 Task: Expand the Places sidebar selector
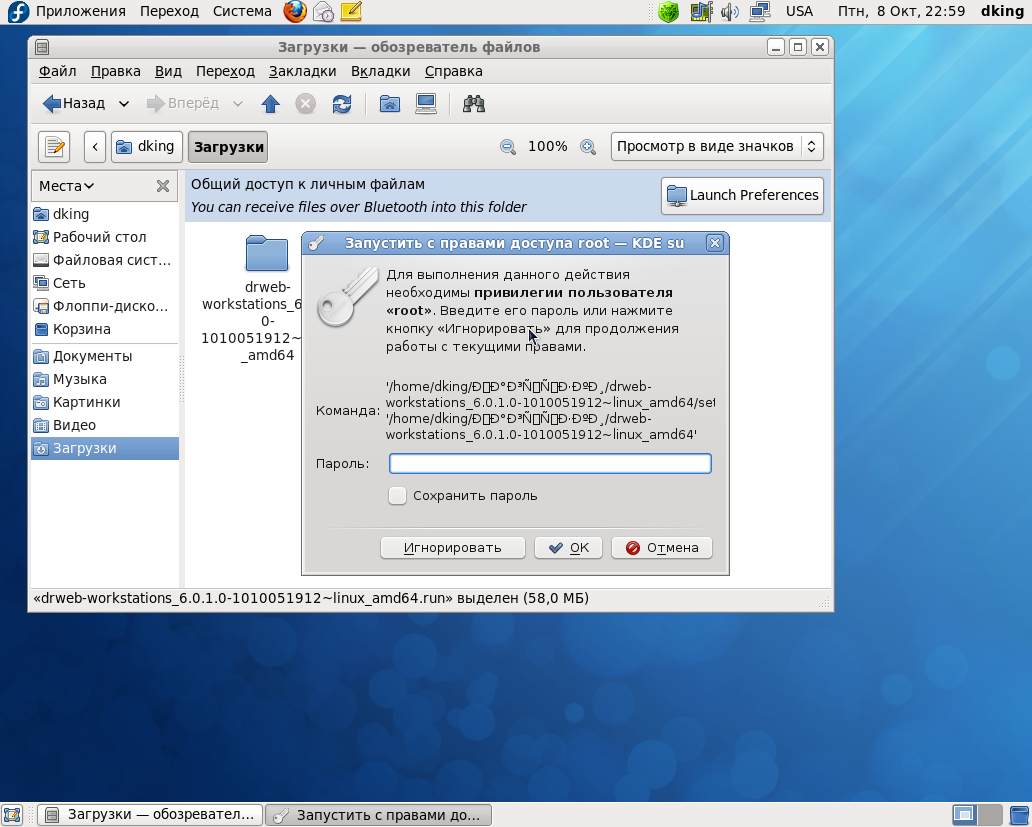66,186
